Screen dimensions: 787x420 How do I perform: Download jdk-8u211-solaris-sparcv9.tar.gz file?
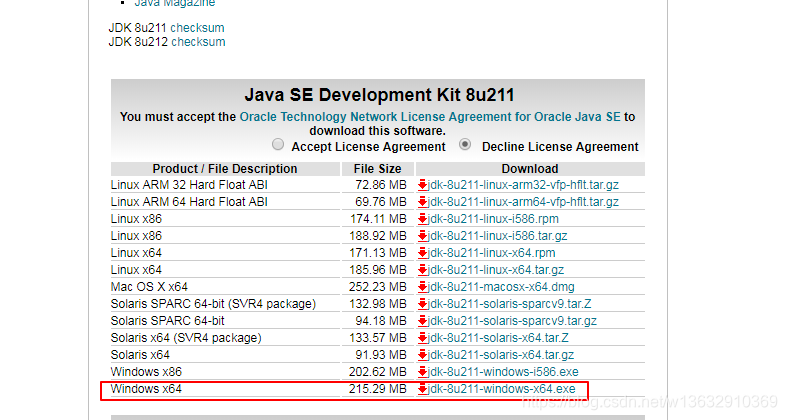pos(512,321)
